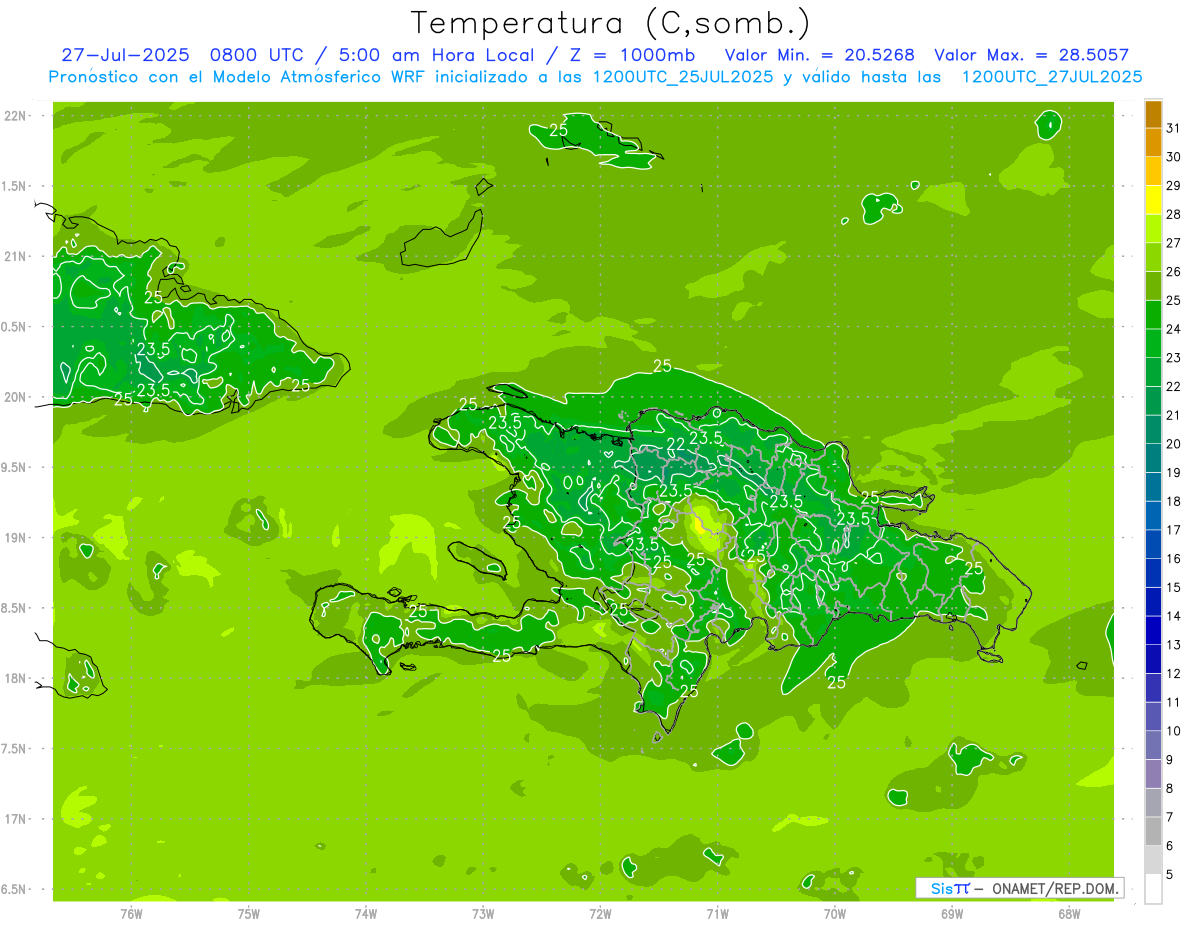Click the colorbar value label "24"

[x=1174, y=329]
